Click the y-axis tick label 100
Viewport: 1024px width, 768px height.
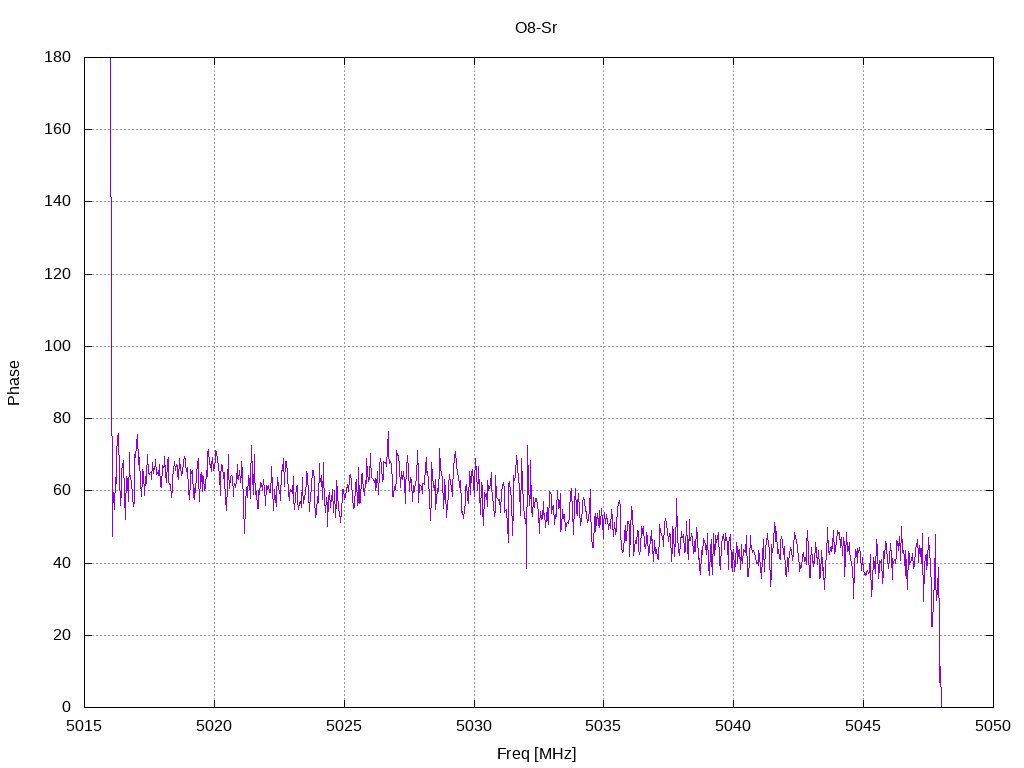click(x=57, y=346)
